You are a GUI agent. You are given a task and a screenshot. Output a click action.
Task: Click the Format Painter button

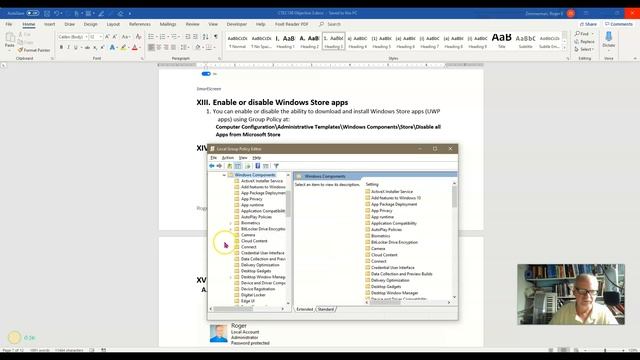pyautogui.click(x=34, y=50)
